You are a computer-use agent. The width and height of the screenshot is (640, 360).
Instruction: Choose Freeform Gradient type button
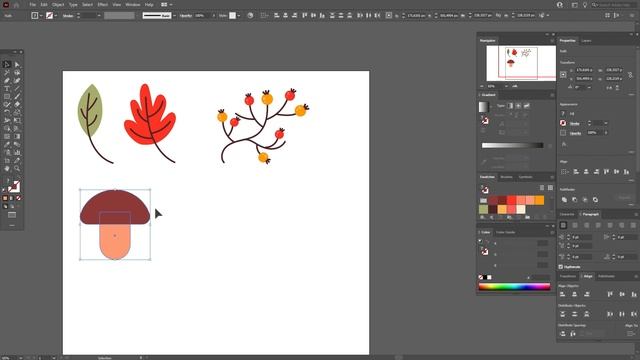(x=527, y=106)
